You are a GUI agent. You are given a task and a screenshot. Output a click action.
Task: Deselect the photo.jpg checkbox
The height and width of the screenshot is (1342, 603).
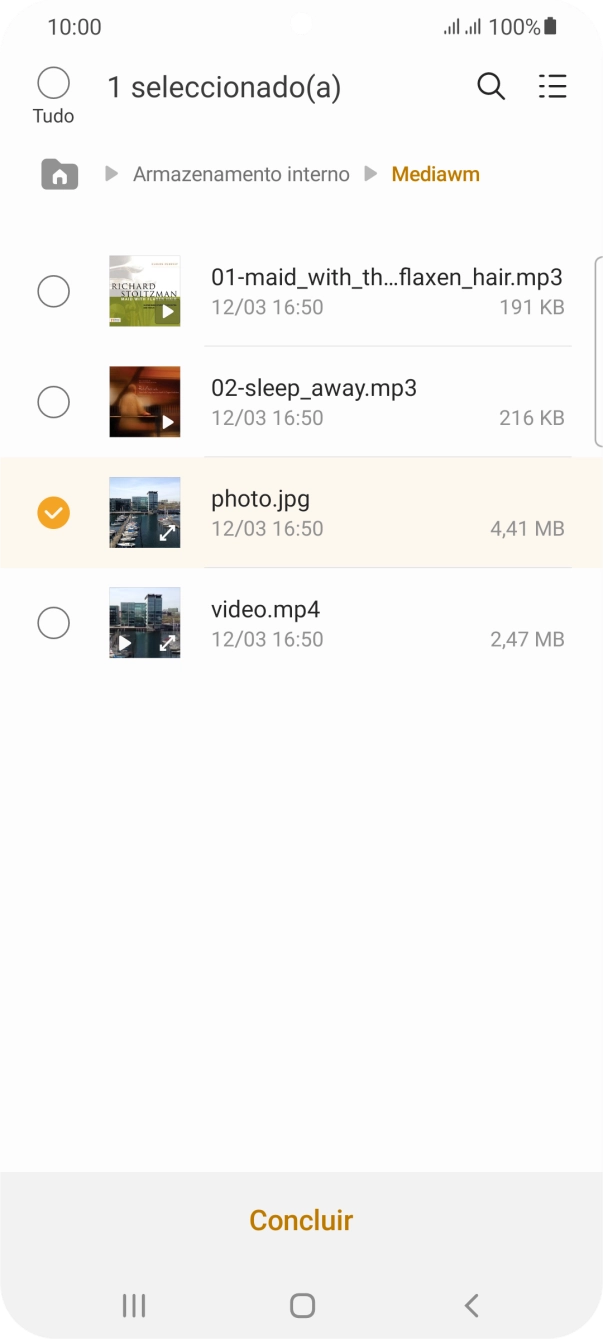click(53, 513)
